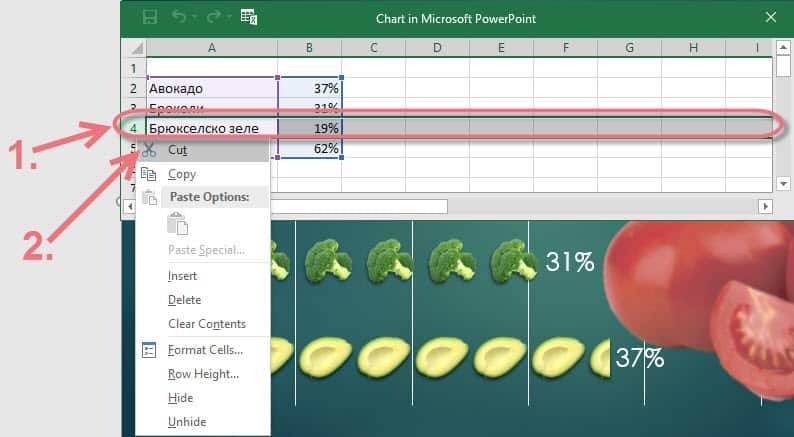Select column C header
Image resolution: width=794 pixels, height=437 pixels.
(x=374, y=48)
